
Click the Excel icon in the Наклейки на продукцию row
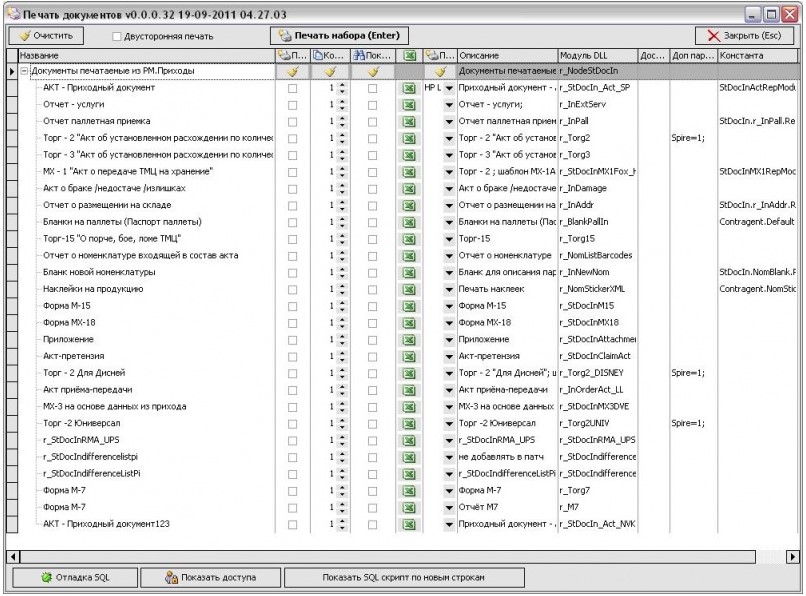pyautogui.click(x=408, y=289)
